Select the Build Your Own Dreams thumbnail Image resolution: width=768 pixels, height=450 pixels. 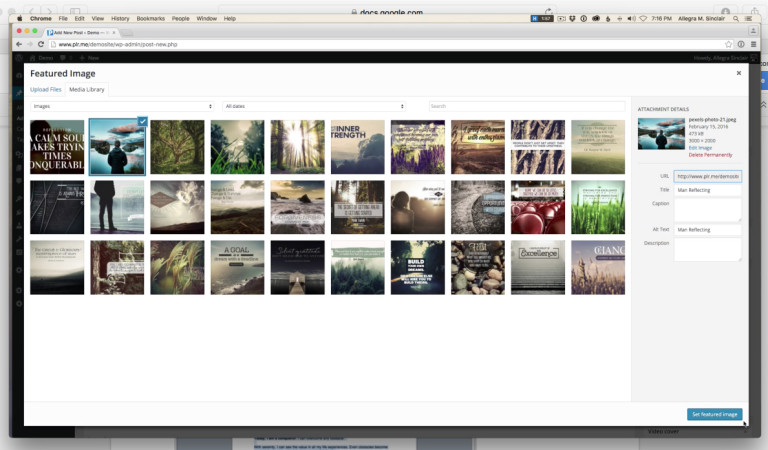(418, 267)
